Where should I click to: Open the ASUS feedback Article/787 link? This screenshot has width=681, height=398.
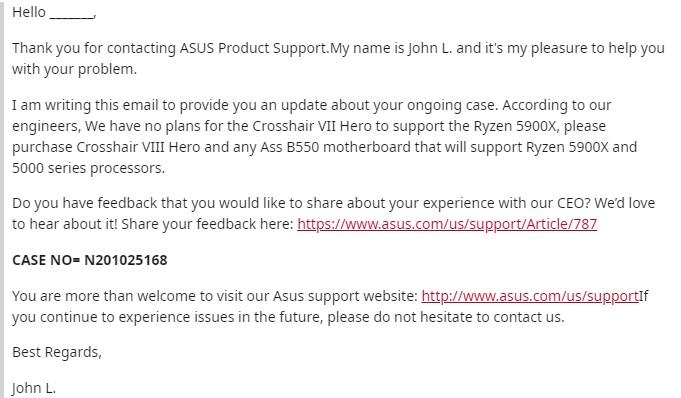click(x=447, y=224)
